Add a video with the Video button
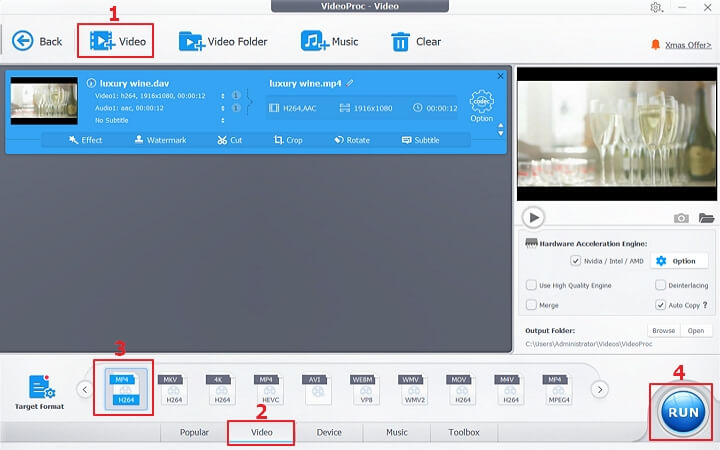 coord(118,41)
